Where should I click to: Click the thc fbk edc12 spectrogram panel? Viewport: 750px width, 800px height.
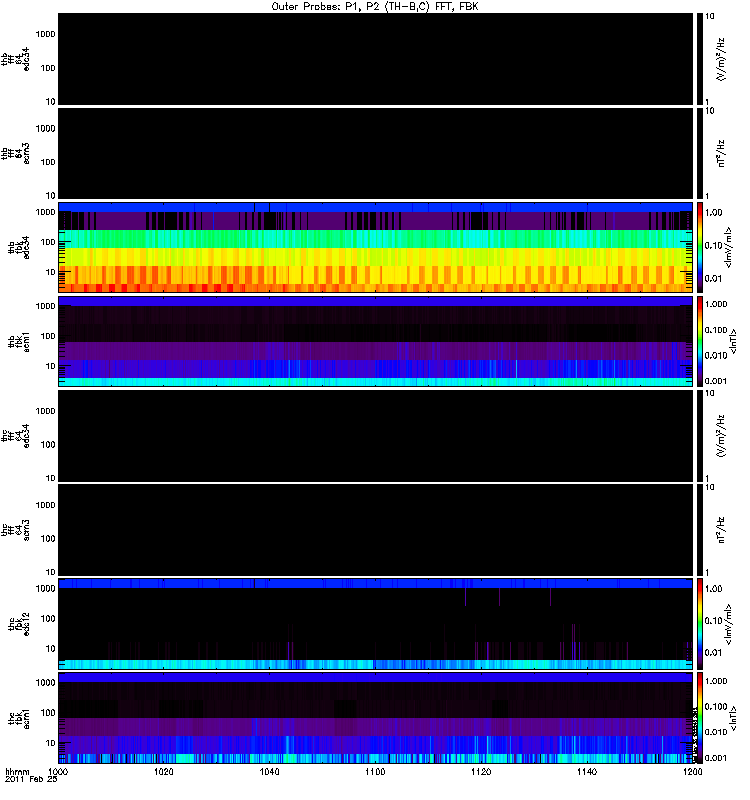pyautogui.click(x=376, y=624)
